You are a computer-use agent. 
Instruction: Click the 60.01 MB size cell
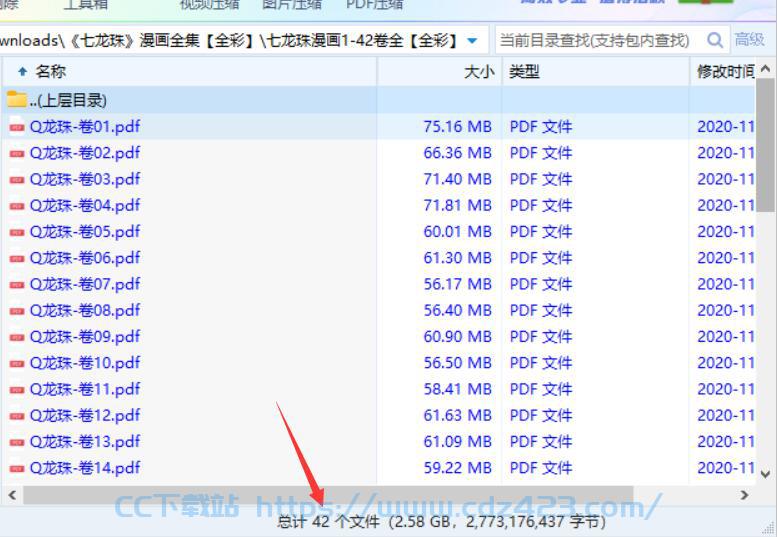coord(457,232)
